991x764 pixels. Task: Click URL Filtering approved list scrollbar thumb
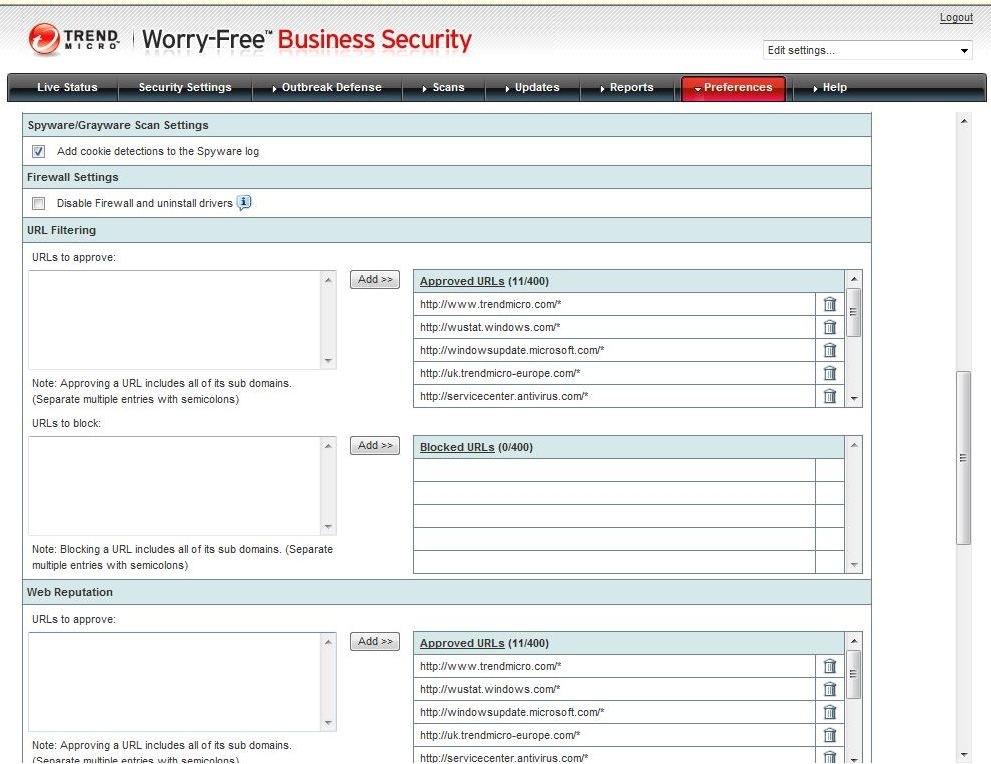click(853, 312)
